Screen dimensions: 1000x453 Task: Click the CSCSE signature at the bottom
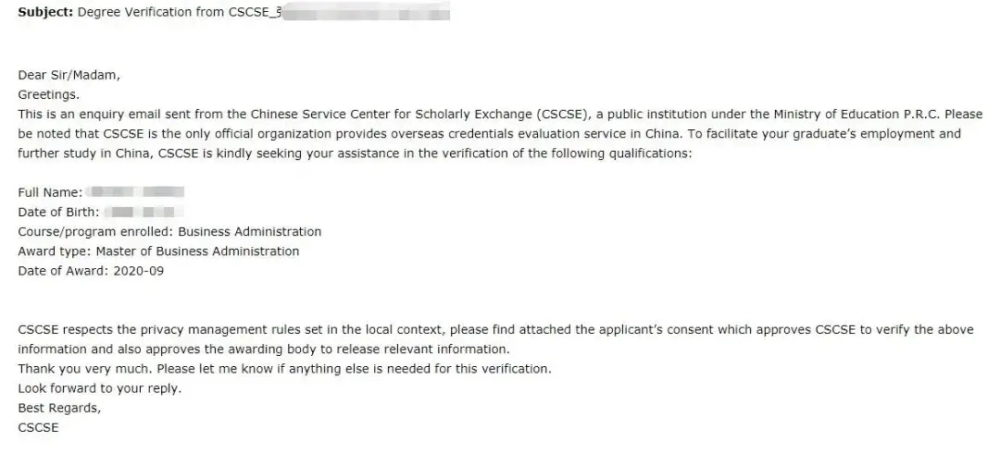click(38, 427)
